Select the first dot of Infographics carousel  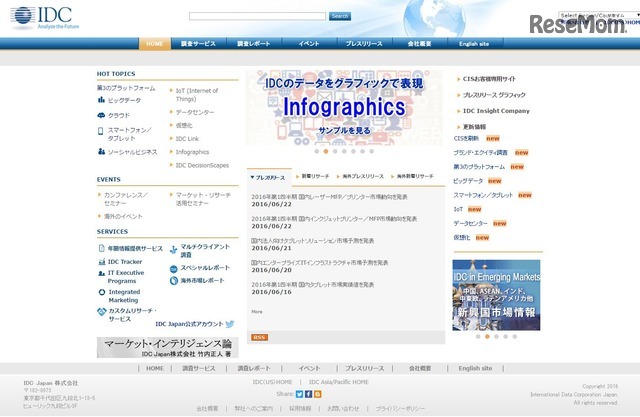pos(317,151)
